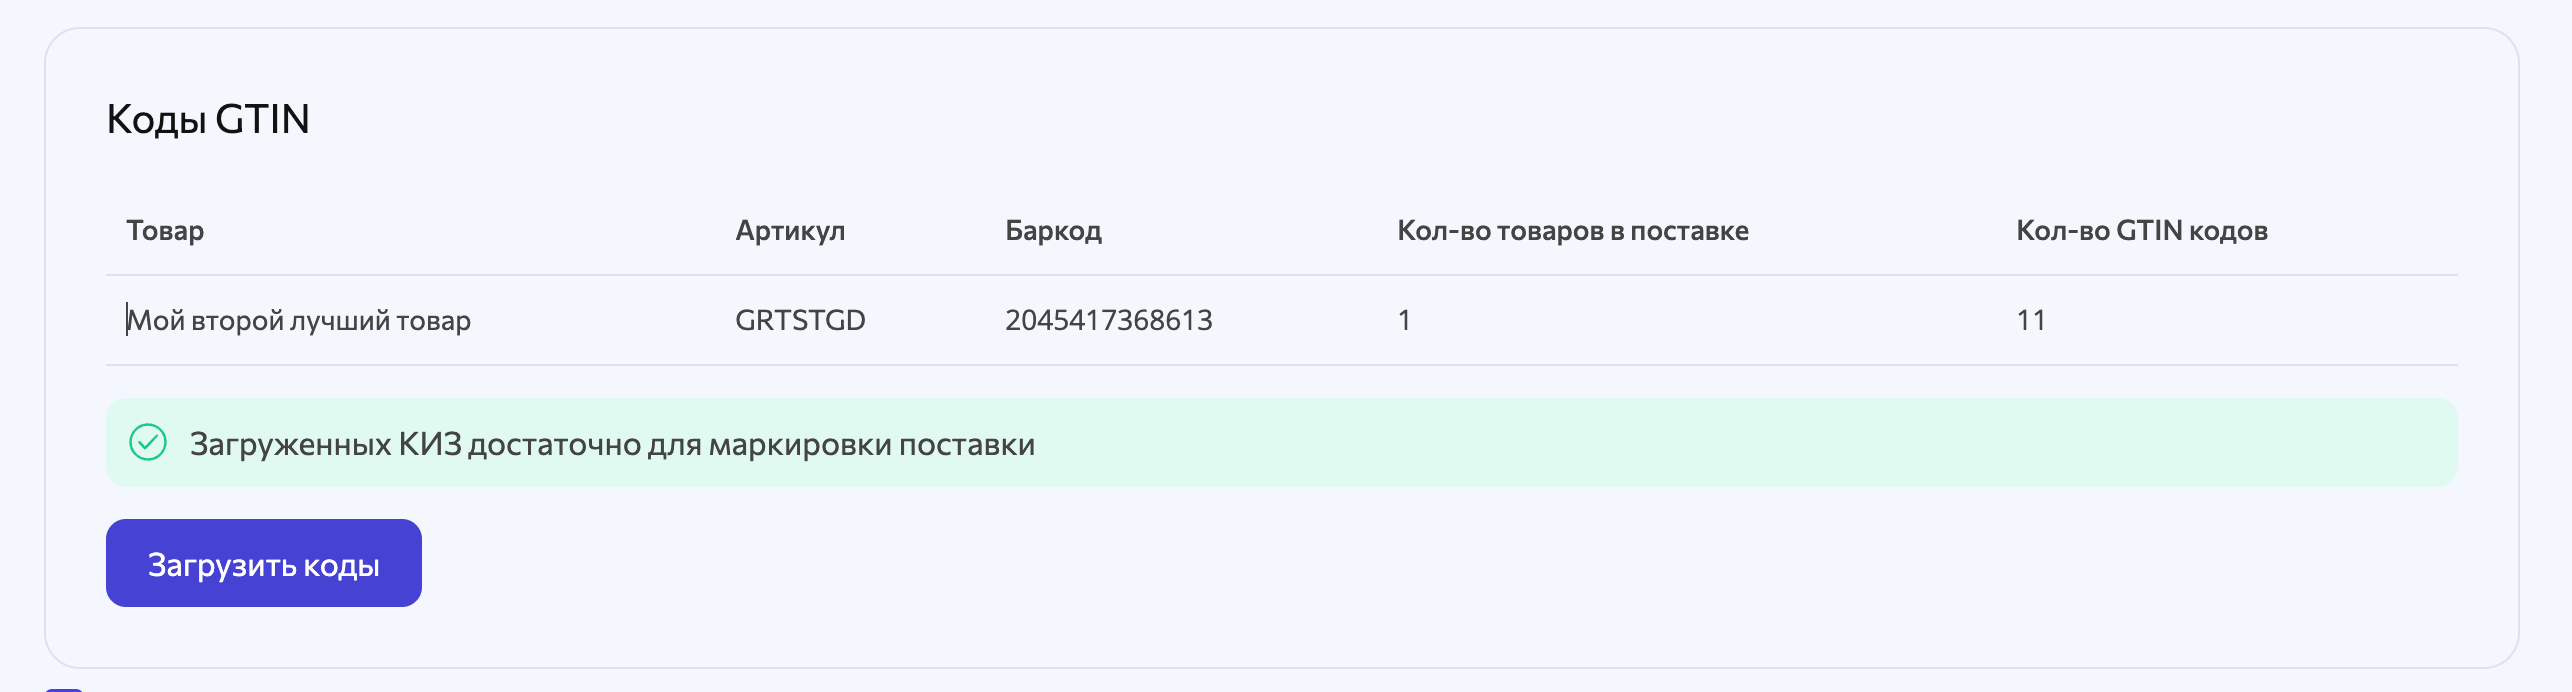The width and height of the screenshot is (2572, 692).
Task: Click blank card area right of Загрузить коды
Action: (1400, 563)
